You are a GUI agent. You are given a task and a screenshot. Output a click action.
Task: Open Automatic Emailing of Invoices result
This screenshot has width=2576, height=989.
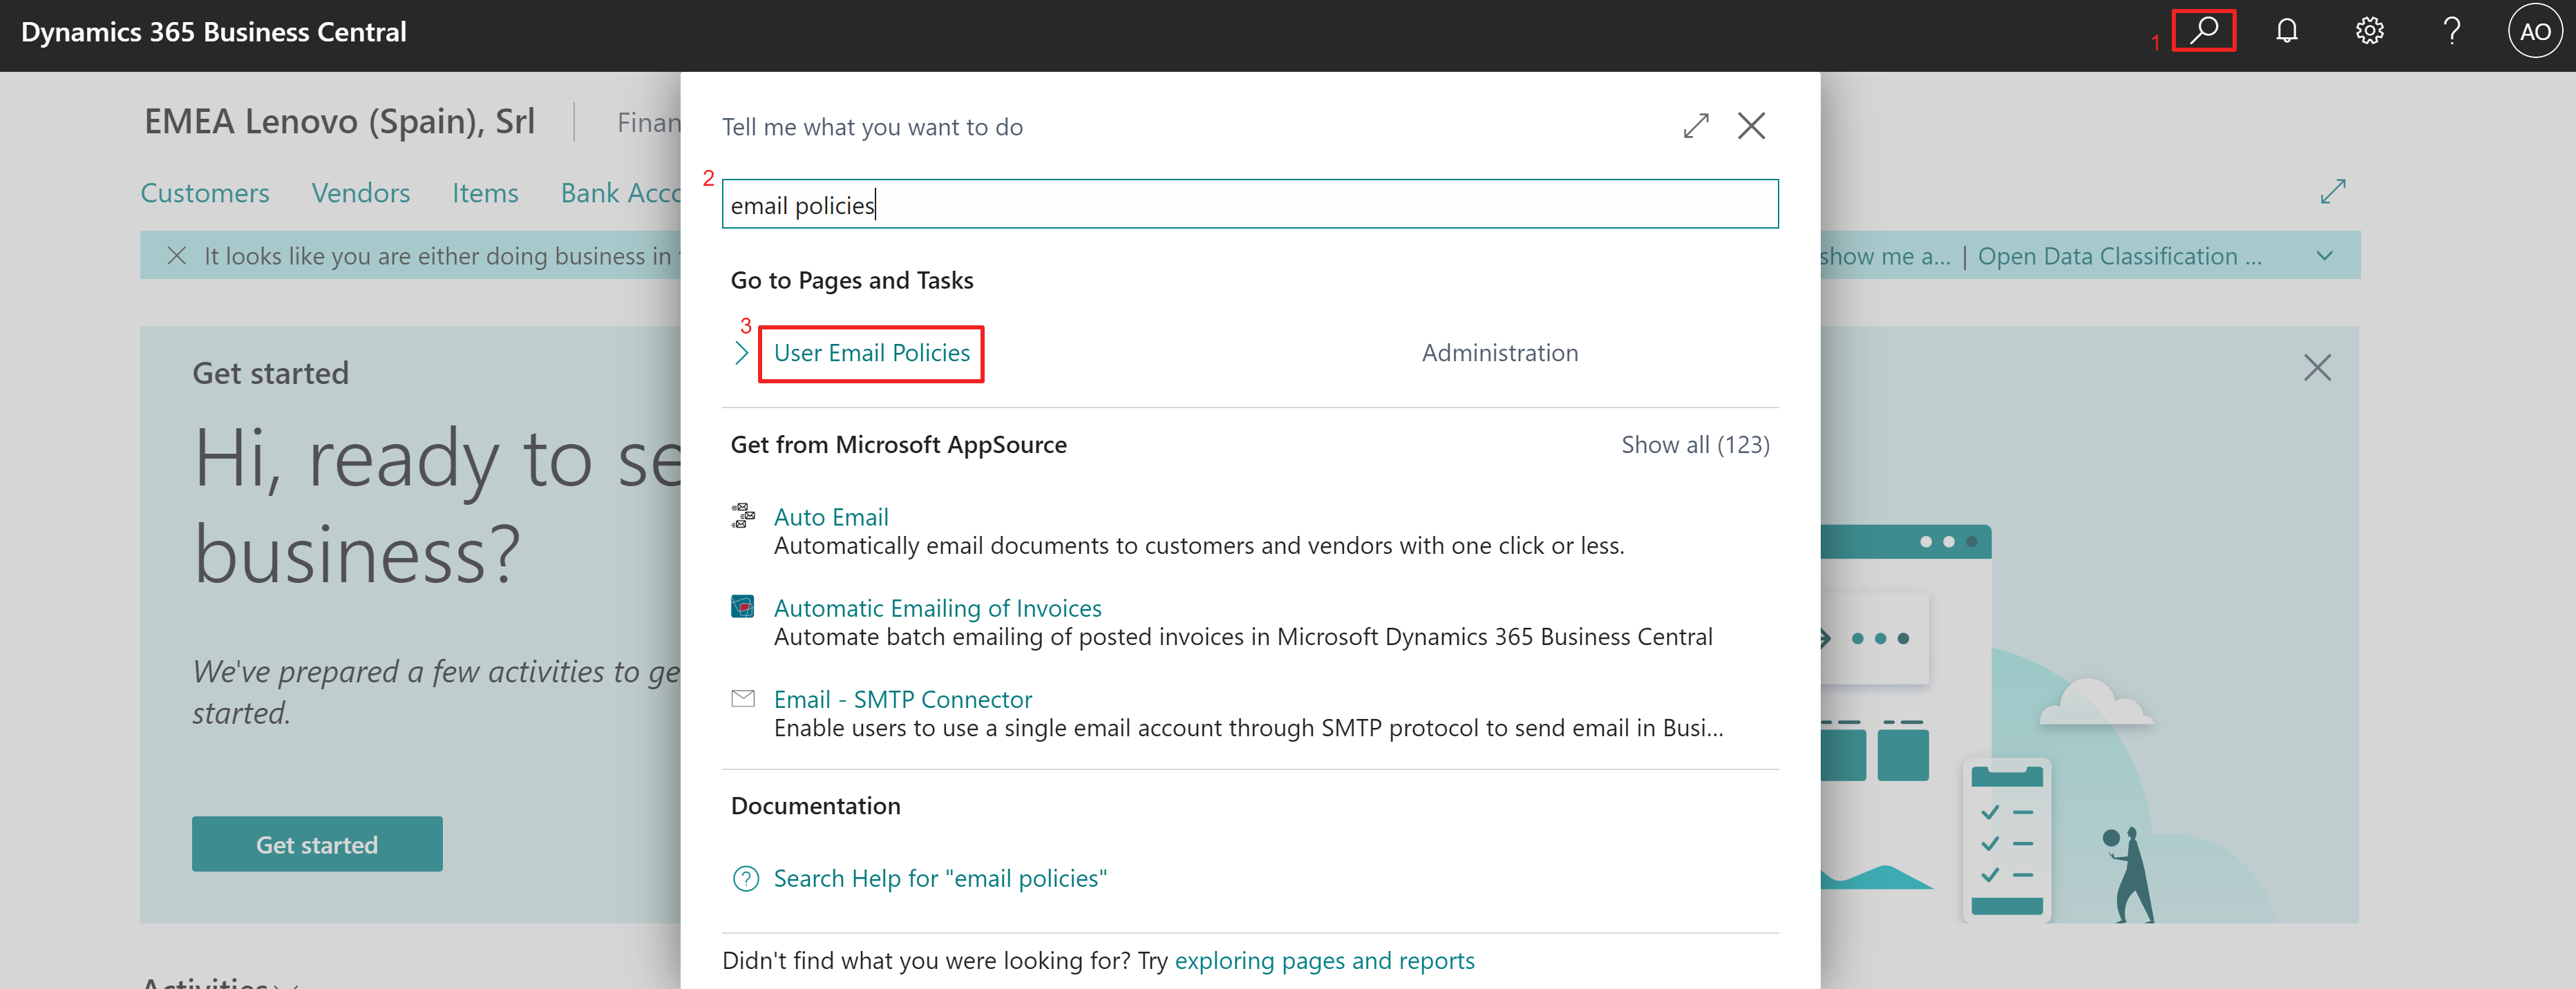(938, 608)
